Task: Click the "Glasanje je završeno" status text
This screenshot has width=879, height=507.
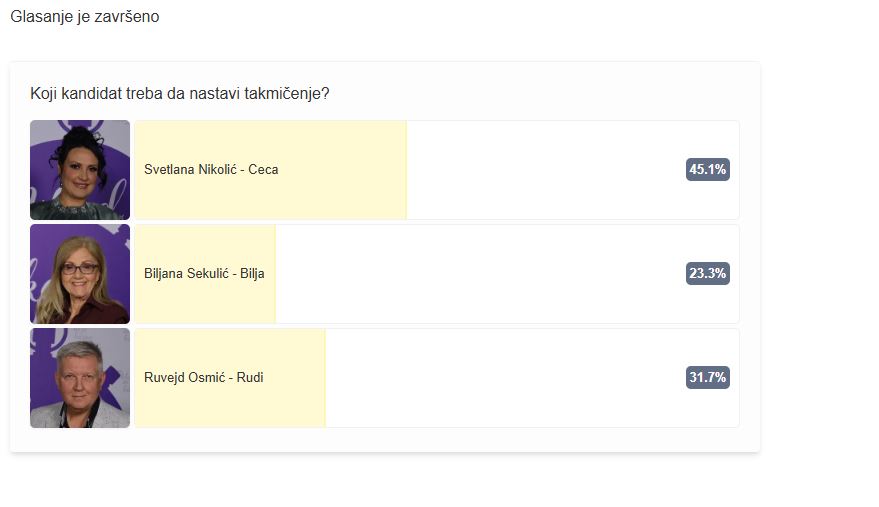Action: point(84,17)
